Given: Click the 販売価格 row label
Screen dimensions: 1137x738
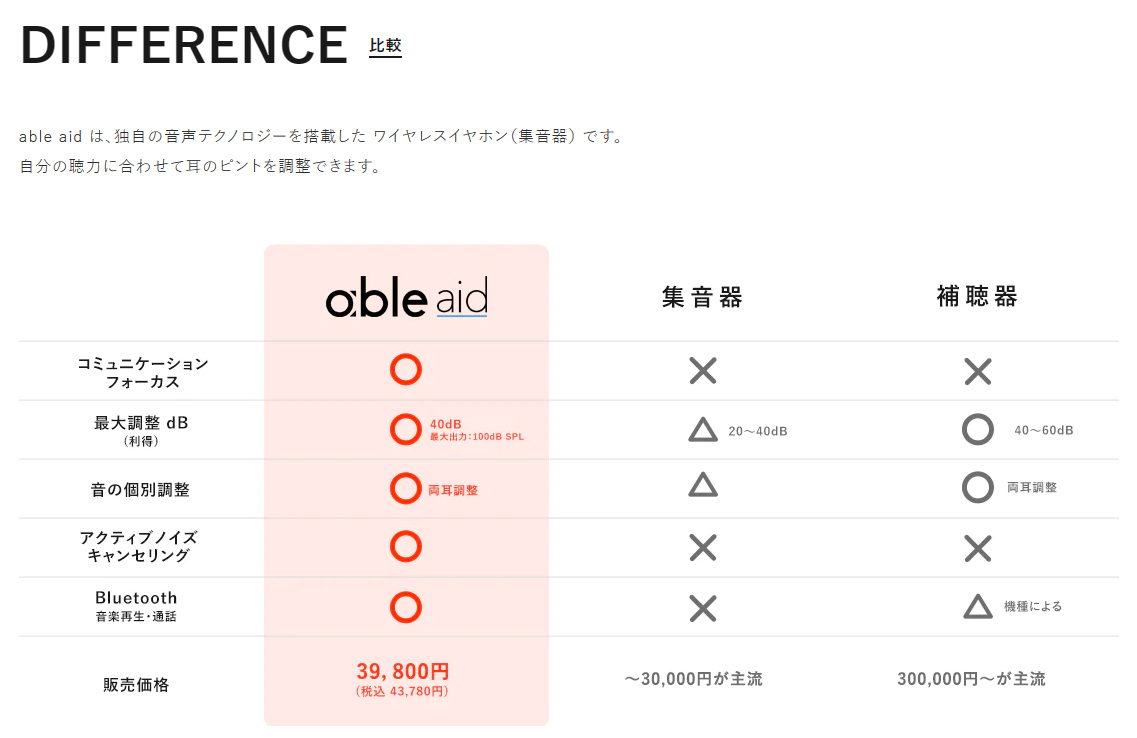Looking at the screenshot, I should [x=136, y=685].
